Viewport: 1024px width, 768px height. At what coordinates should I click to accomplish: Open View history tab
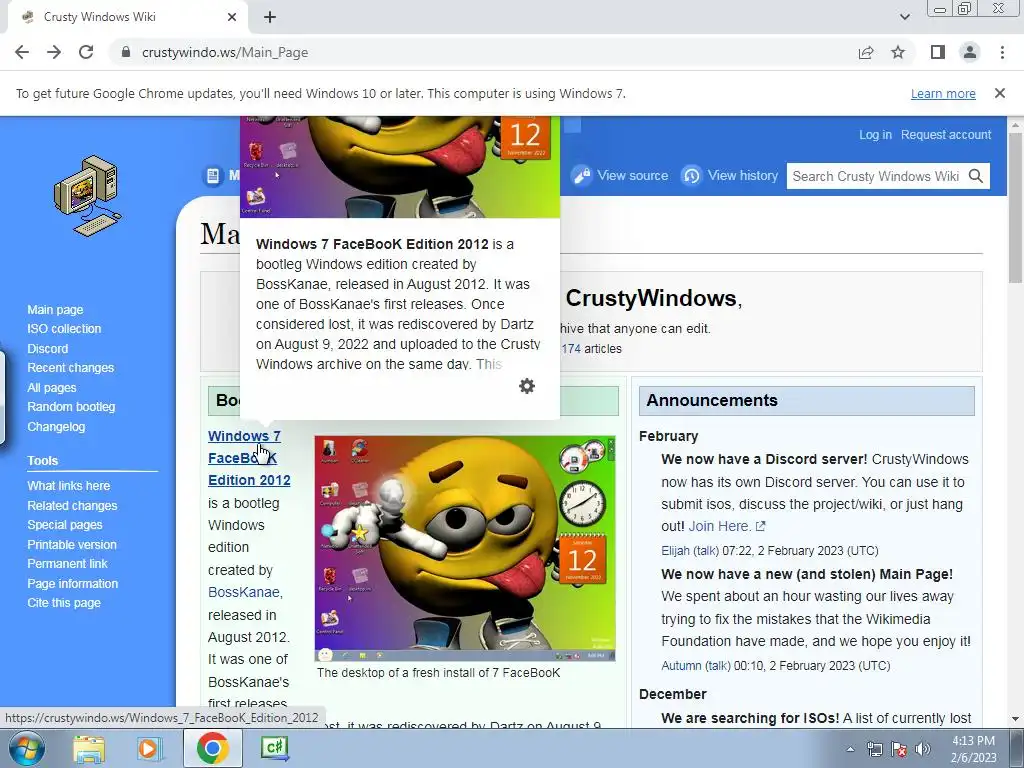coord(730,175)
